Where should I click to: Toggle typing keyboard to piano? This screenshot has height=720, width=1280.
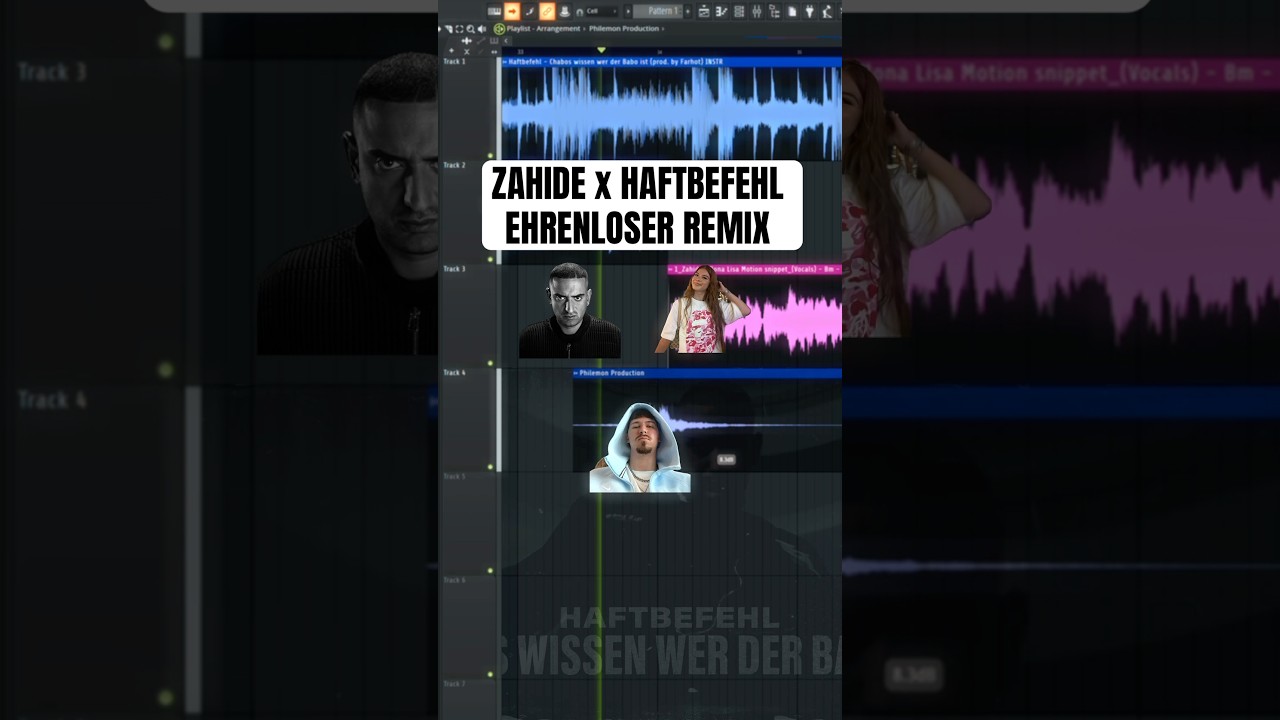(x=494, y=11)
